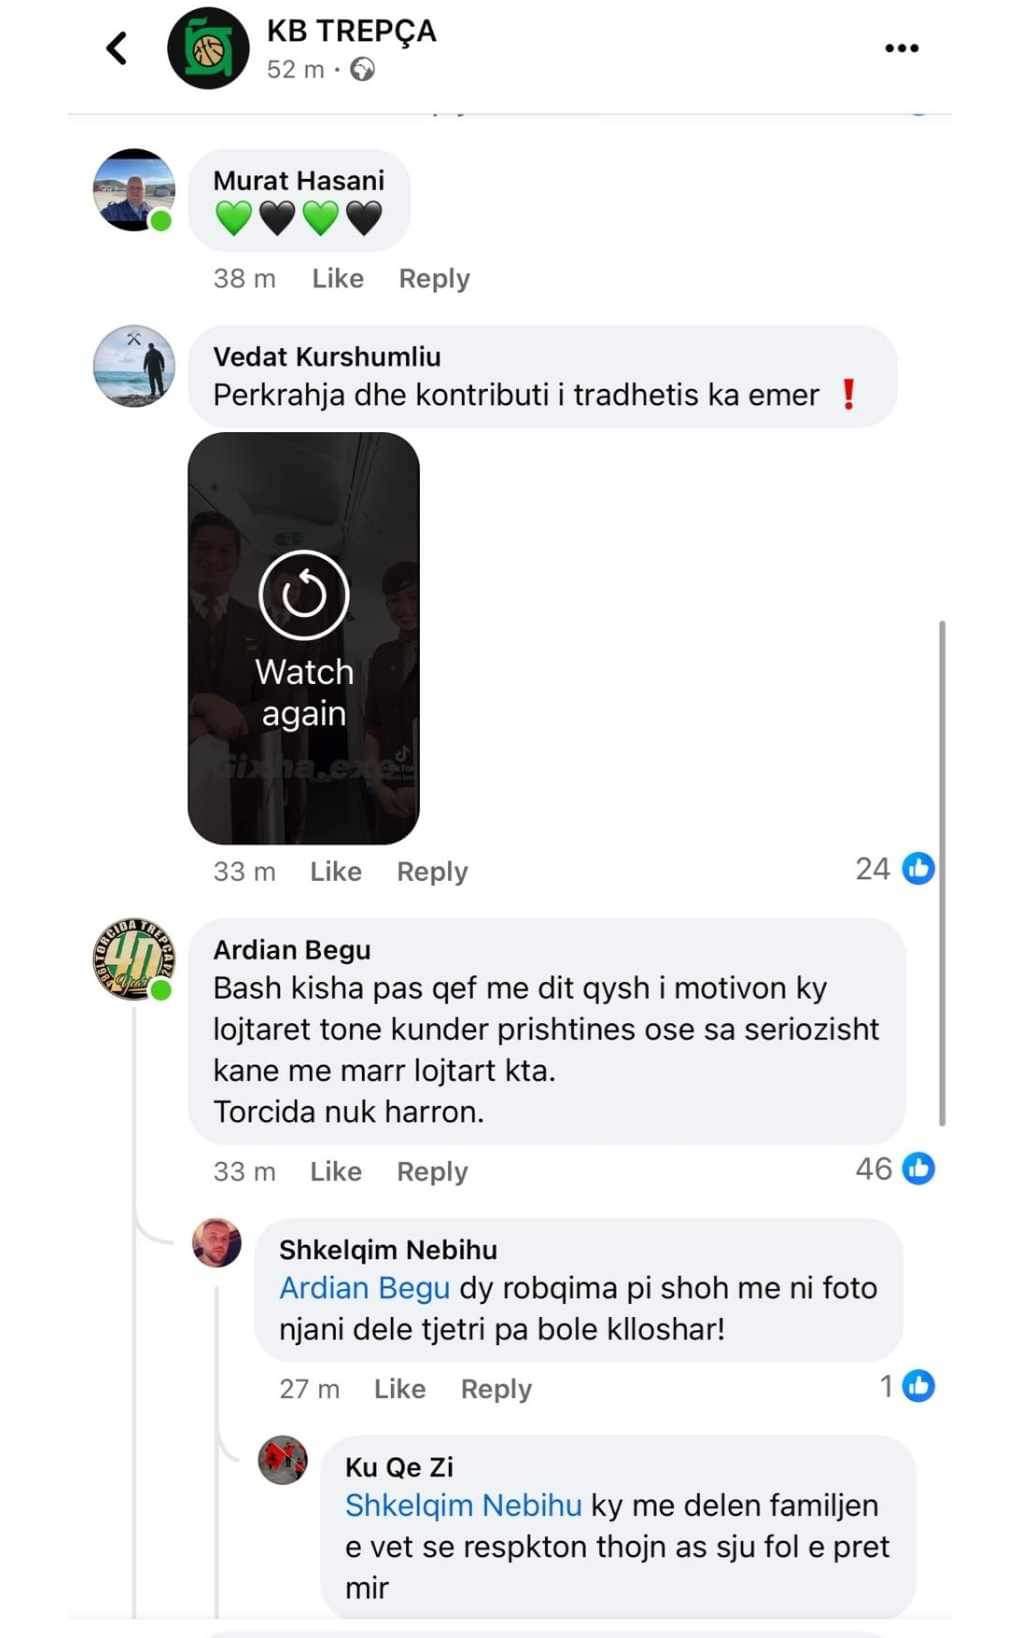Image resolution: width=1023 pixels, height=1638 pixels.
Task: Open the three-dot options menu
Action: tap(901, 48)
